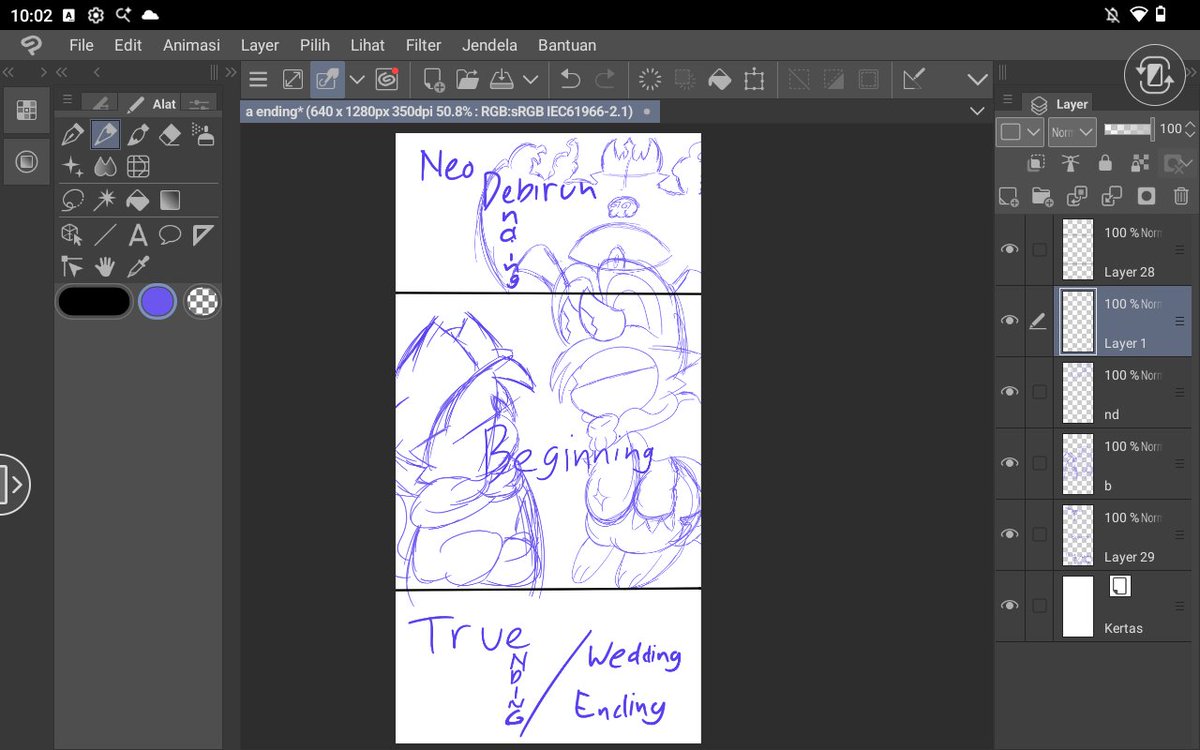
Task: Select the Auto select magic wand
Action: click(105, 201)
